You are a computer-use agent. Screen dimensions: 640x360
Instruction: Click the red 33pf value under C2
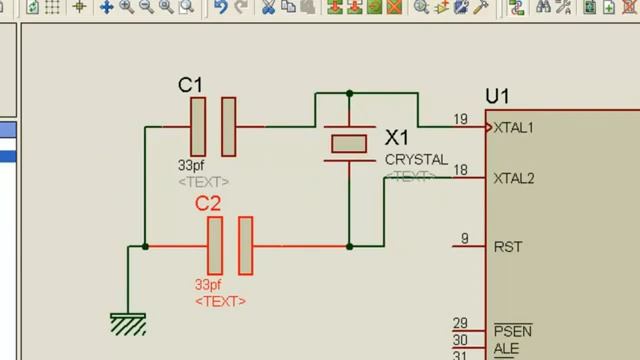[x=208, y=284]
